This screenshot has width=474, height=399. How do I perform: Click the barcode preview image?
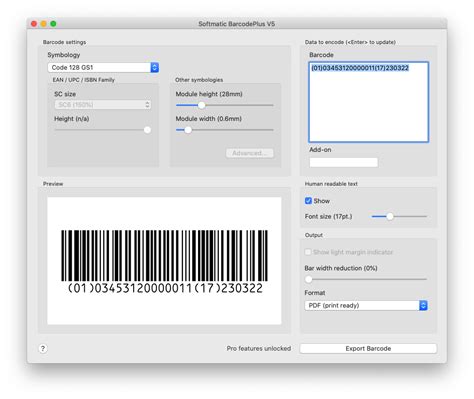click(164, 261)
